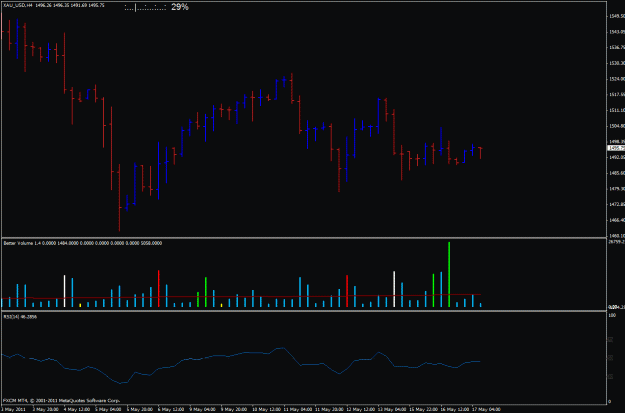Click the 6 May 12:00 time label
The image size is (625, 413).
point(171,409)
